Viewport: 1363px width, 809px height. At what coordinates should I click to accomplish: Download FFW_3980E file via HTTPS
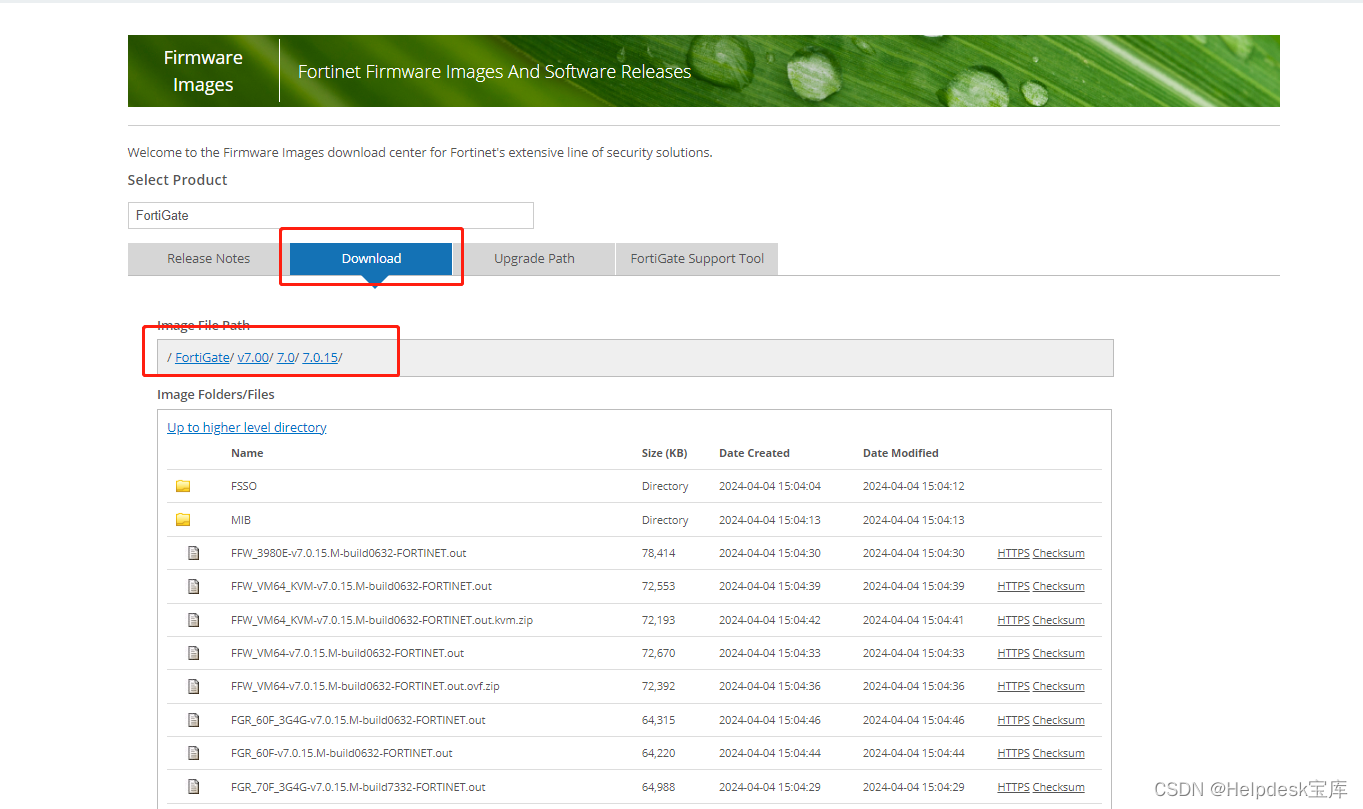pos(1013,553)
